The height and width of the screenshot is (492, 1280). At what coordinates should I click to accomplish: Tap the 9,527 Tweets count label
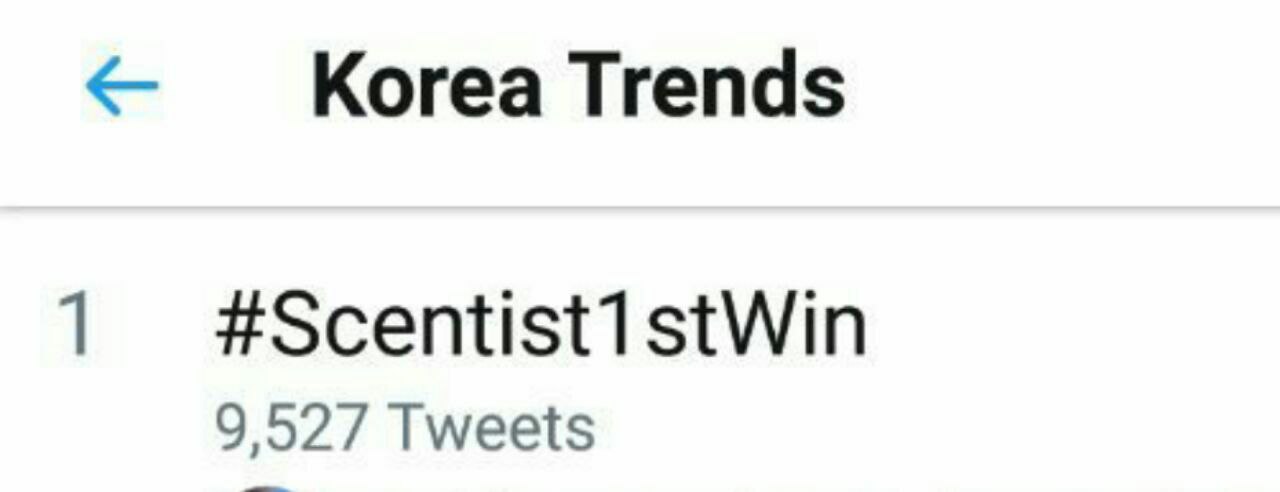[405, 427]
